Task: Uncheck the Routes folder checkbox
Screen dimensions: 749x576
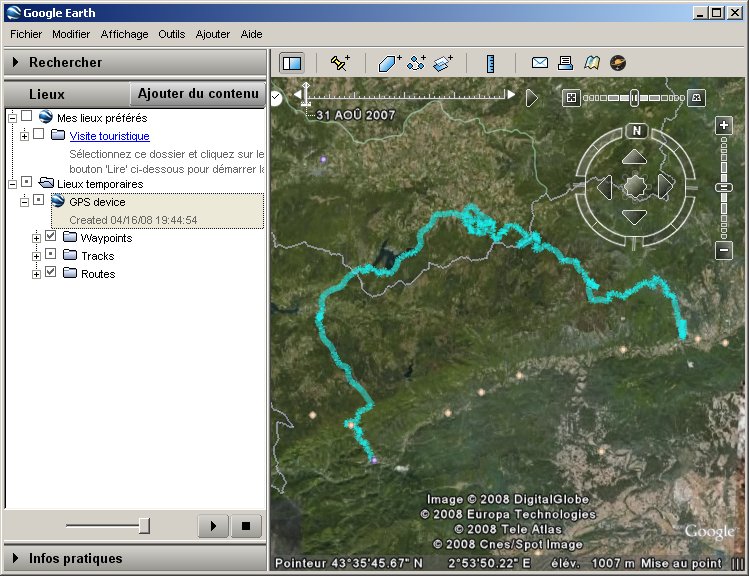Action: pos(51,273)
